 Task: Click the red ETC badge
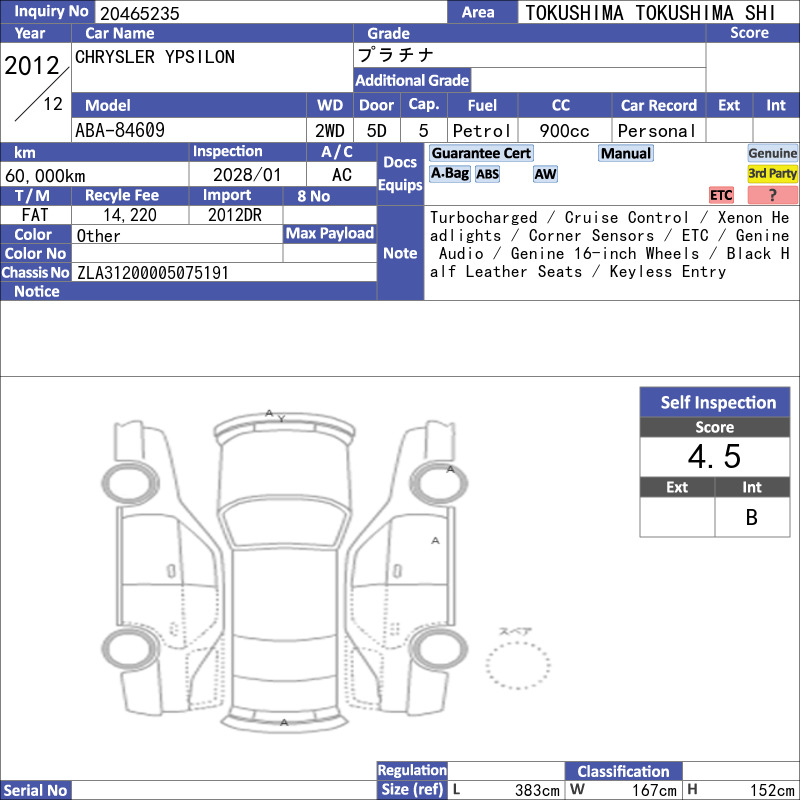coord(721,195)
